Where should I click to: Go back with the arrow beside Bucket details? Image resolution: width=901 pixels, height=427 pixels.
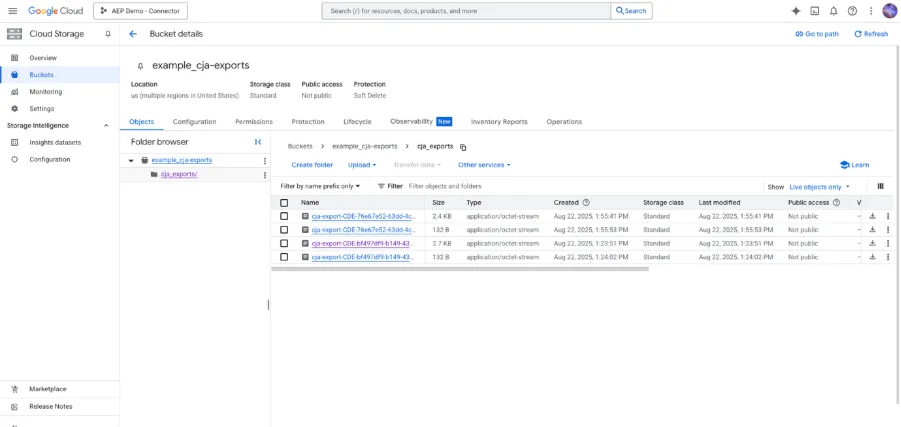coord(133,34)
